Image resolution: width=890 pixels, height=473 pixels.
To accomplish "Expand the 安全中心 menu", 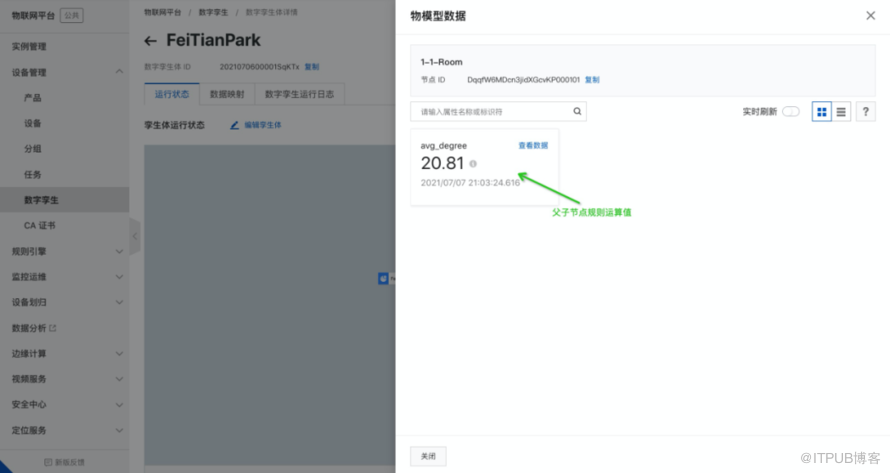I will tap(119, 404).
